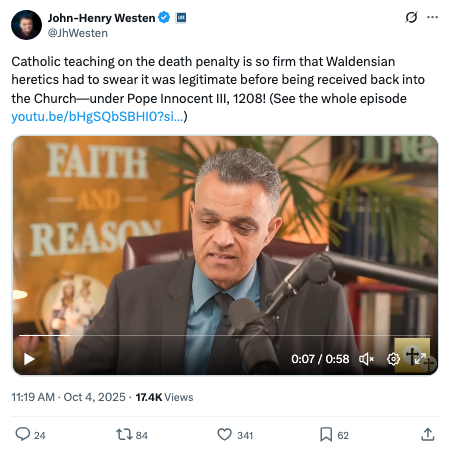The image size is (452, 451).
Task: Repost using the retweet arrows icon
Action: coord(124,435)
